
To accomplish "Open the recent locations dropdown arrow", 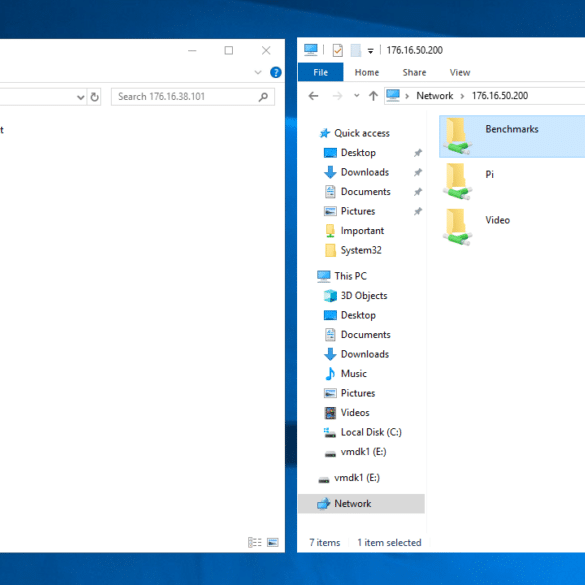I will [x=356, y=96].
